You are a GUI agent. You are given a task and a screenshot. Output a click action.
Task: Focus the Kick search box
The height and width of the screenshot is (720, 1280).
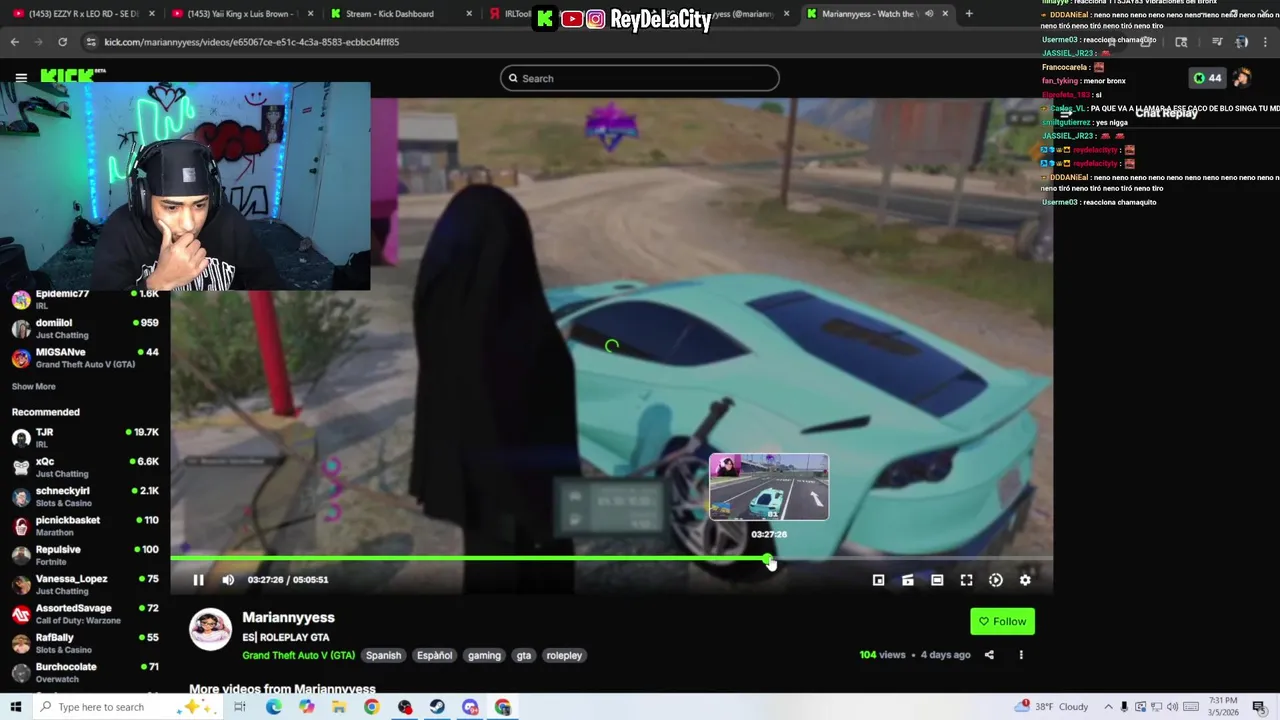click(640, 78)
